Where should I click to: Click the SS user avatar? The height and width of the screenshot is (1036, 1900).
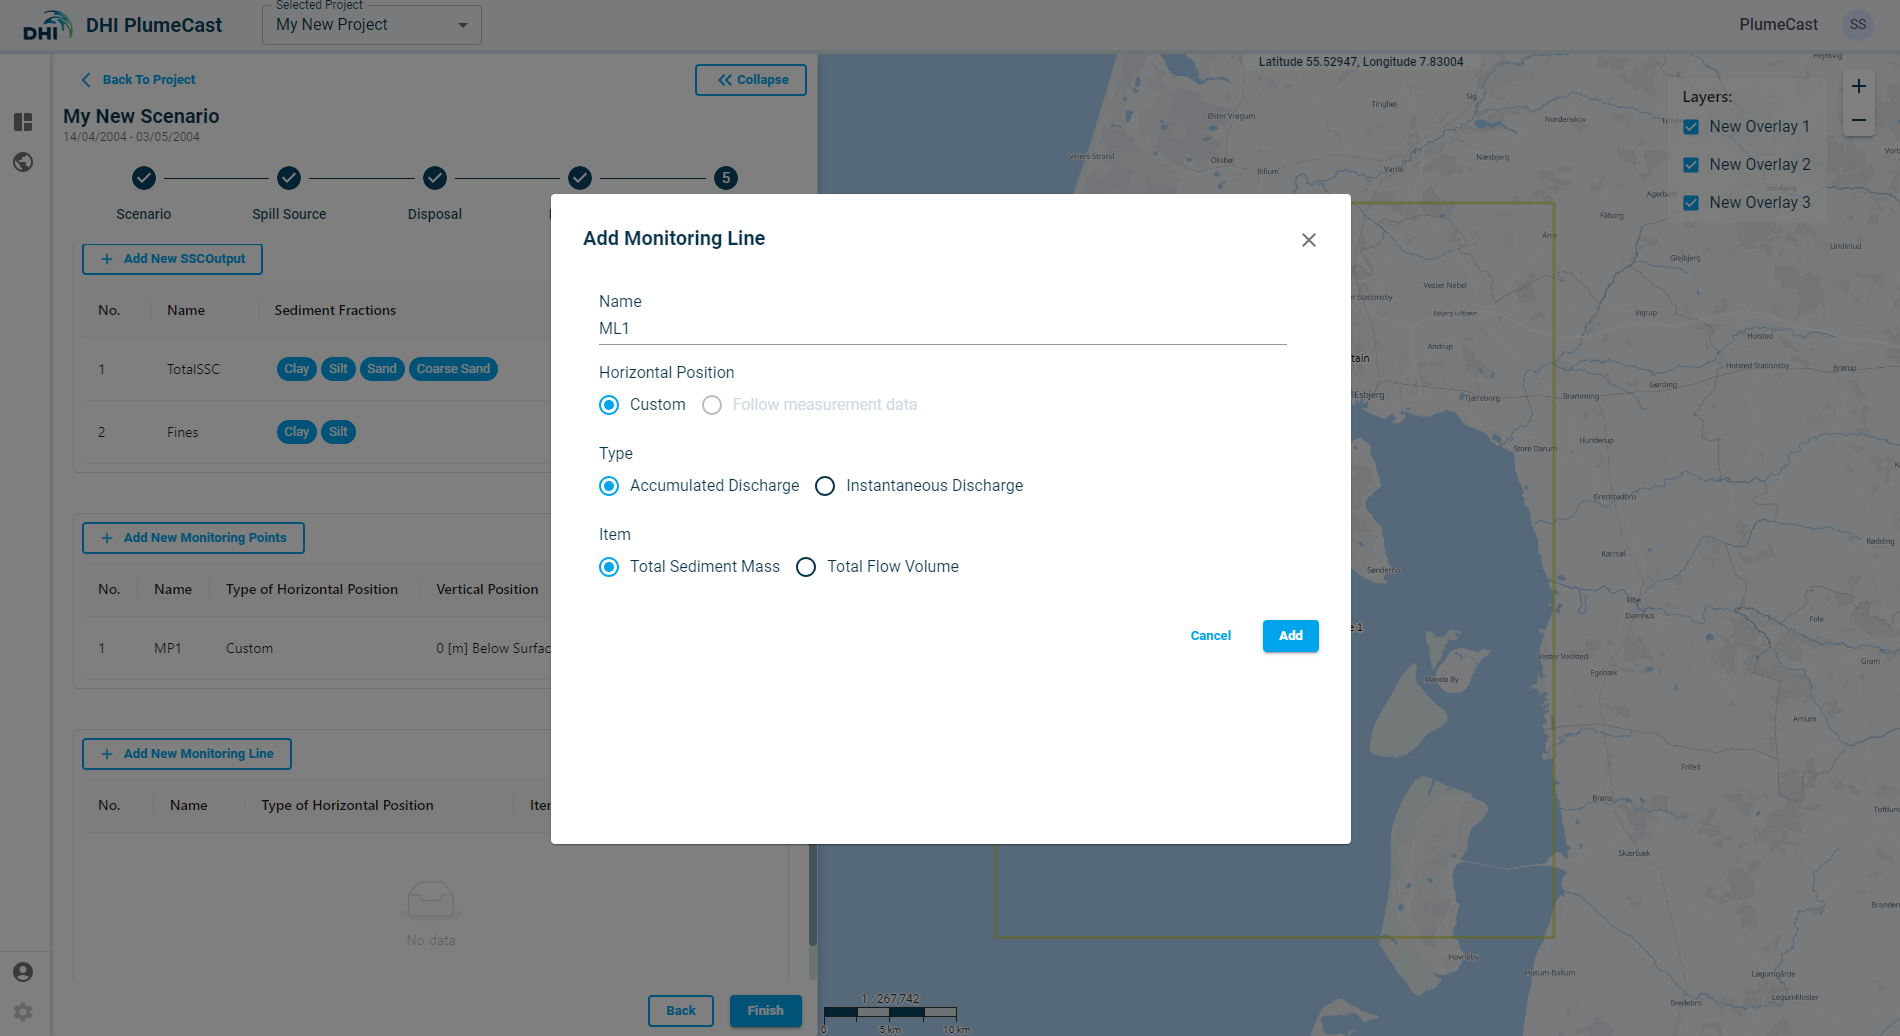click(x=1857, y=25)
